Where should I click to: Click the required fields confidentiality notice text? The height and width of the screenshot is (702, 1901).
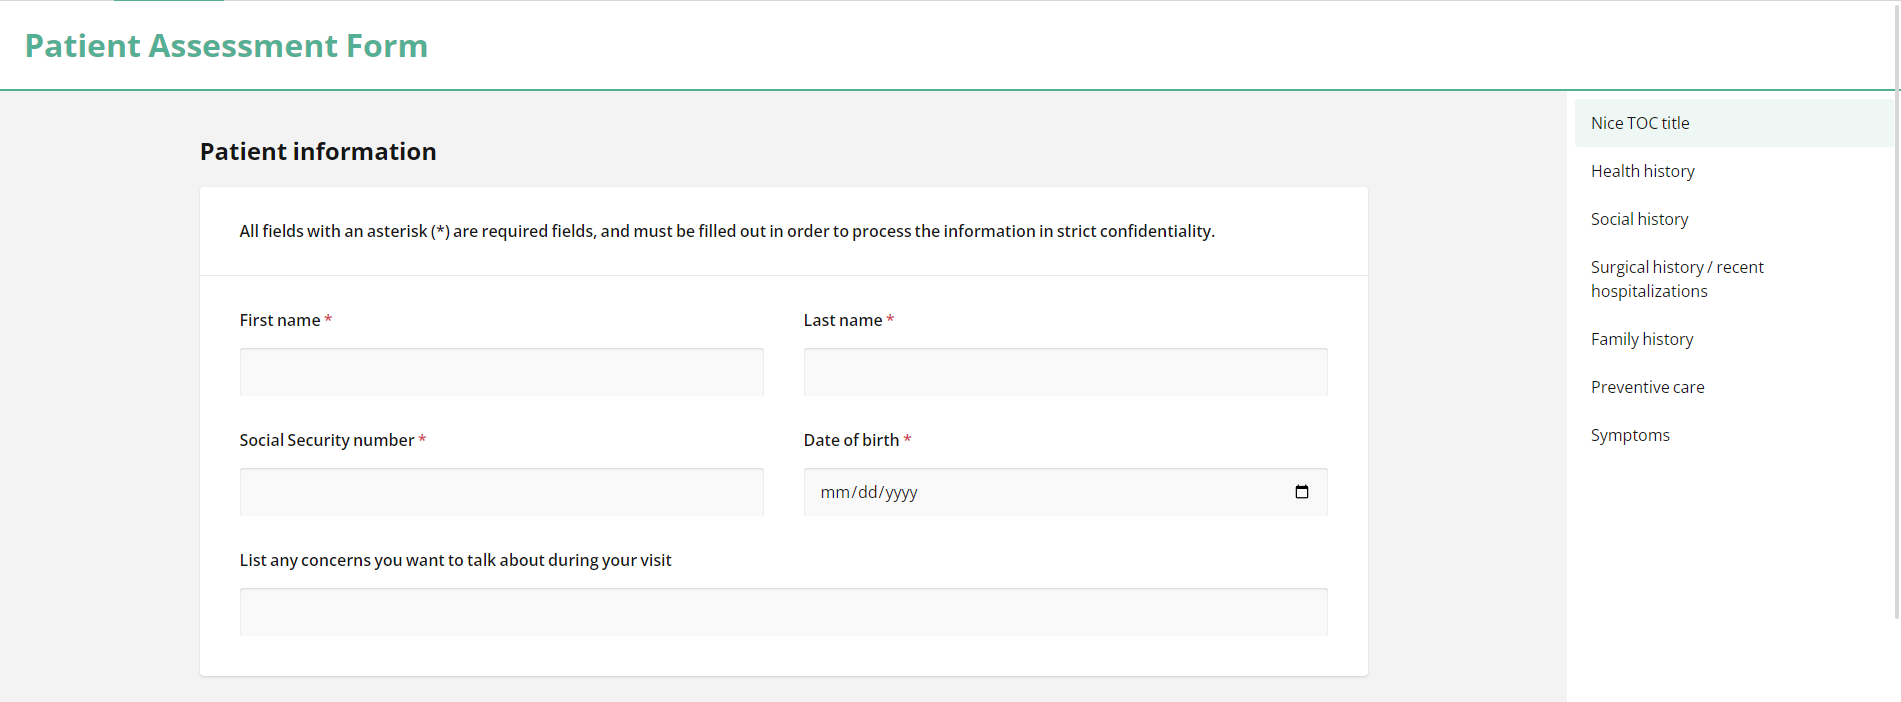[727, 230]
